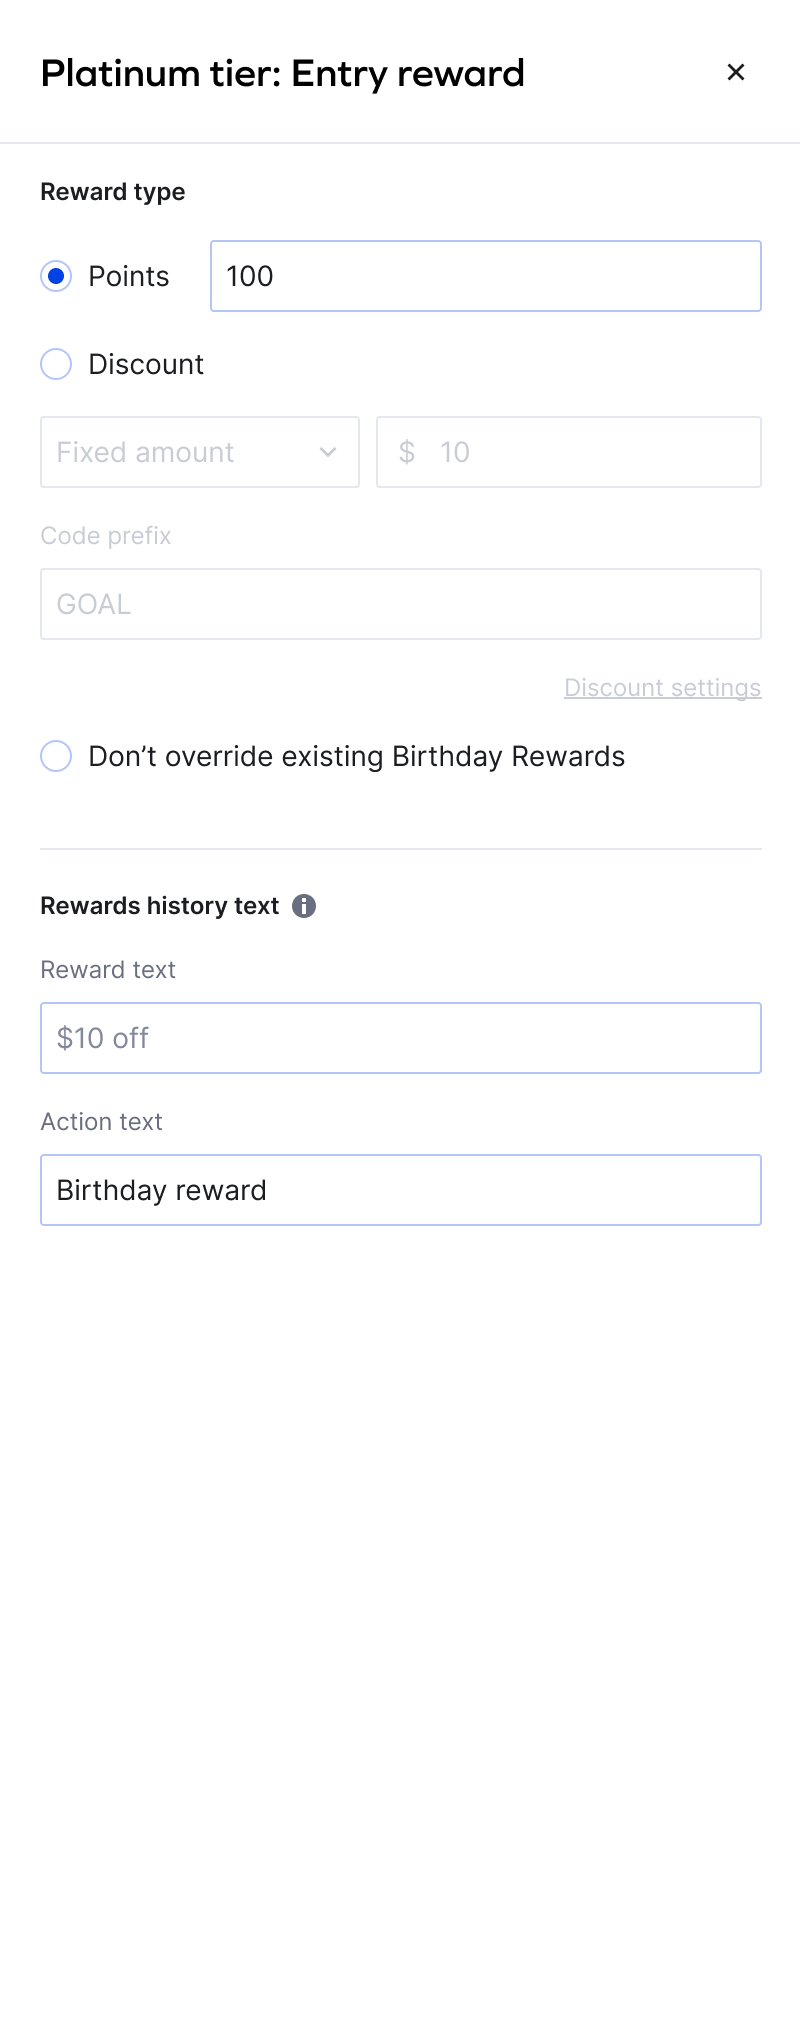Screen dimensions: 800x2032
Task: Click the points value field showing 100
Action: (485, 276)
